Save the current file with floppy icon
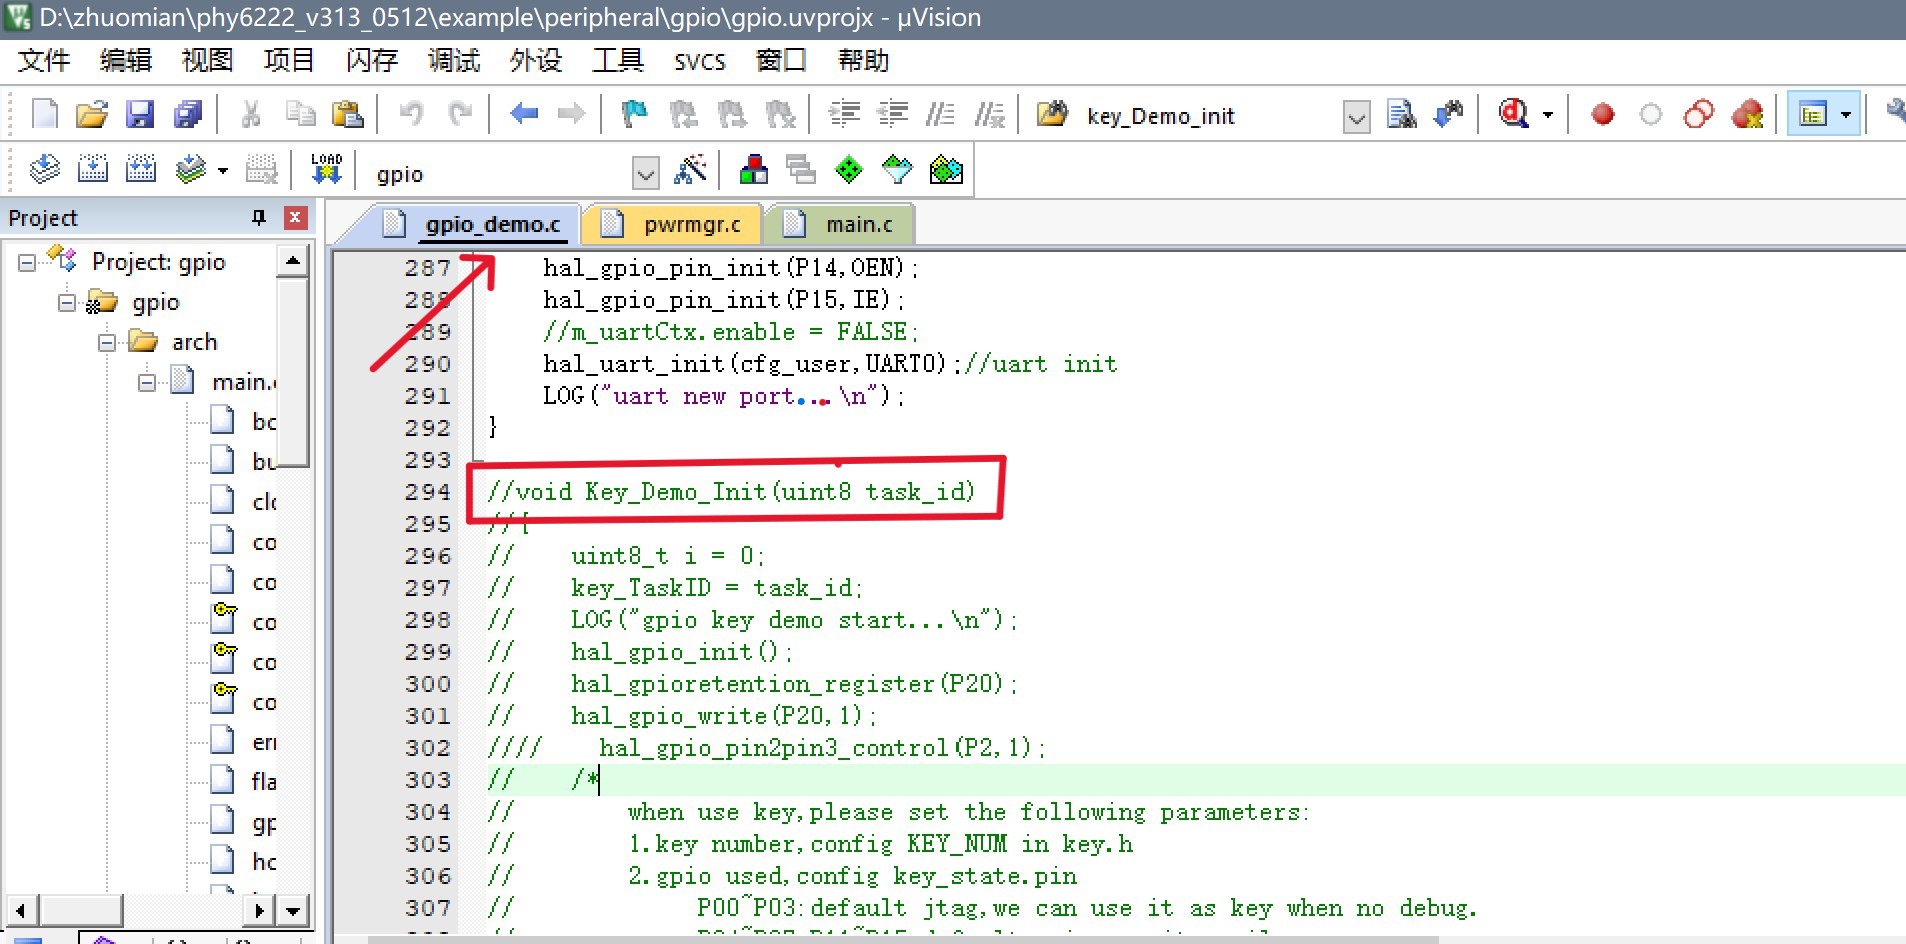This screenshot has width=1906, height=944. point(140,114)
